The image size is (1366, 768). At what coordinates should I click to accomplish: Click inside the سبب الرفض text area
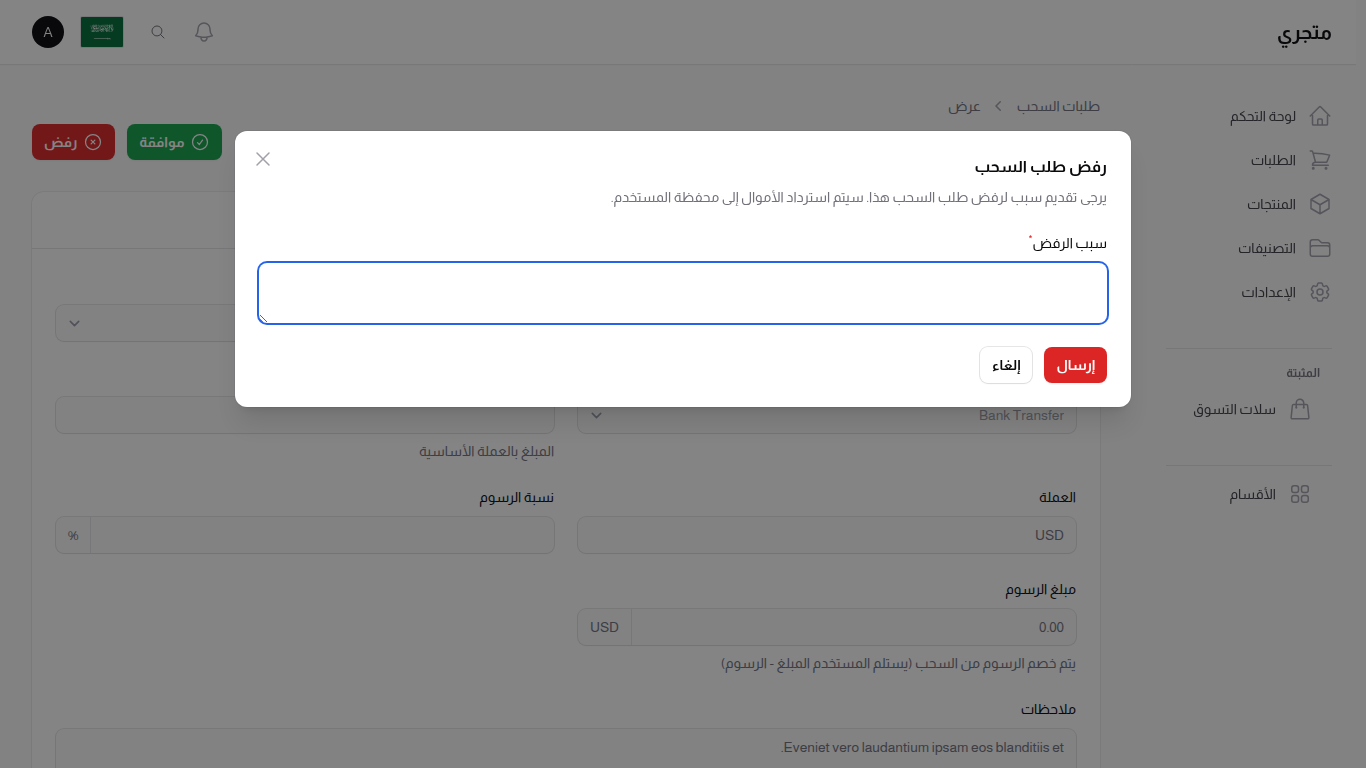[683, 293]
